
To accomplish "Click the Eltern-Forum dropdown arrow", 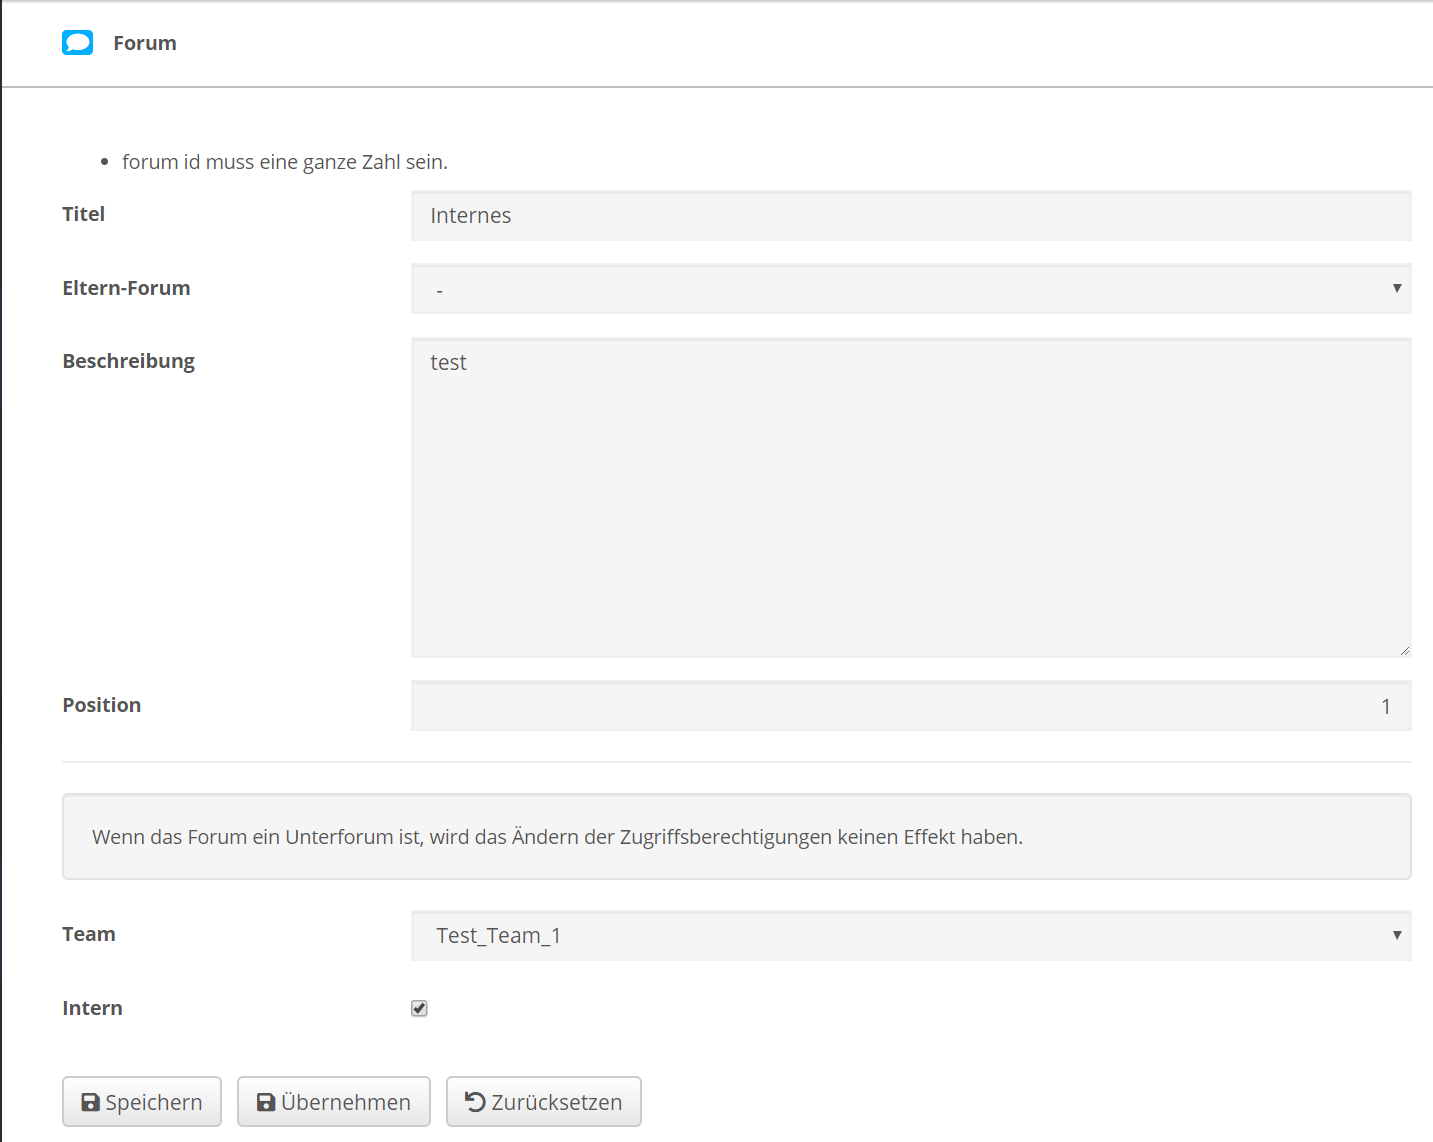I will coord(1397,289).
